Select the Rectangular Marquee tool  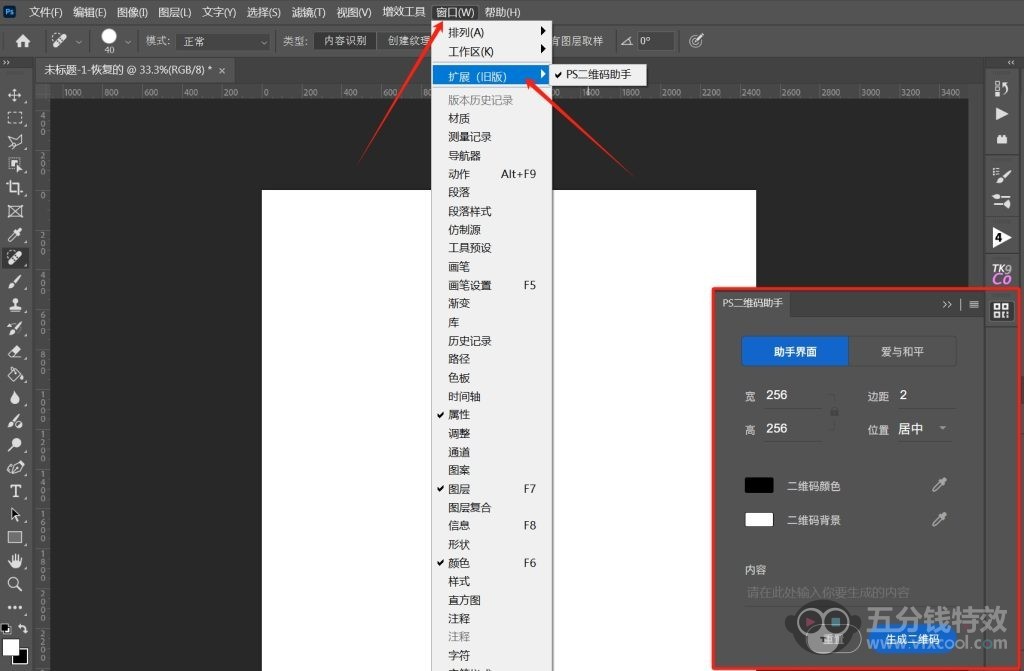pos(14,118)
